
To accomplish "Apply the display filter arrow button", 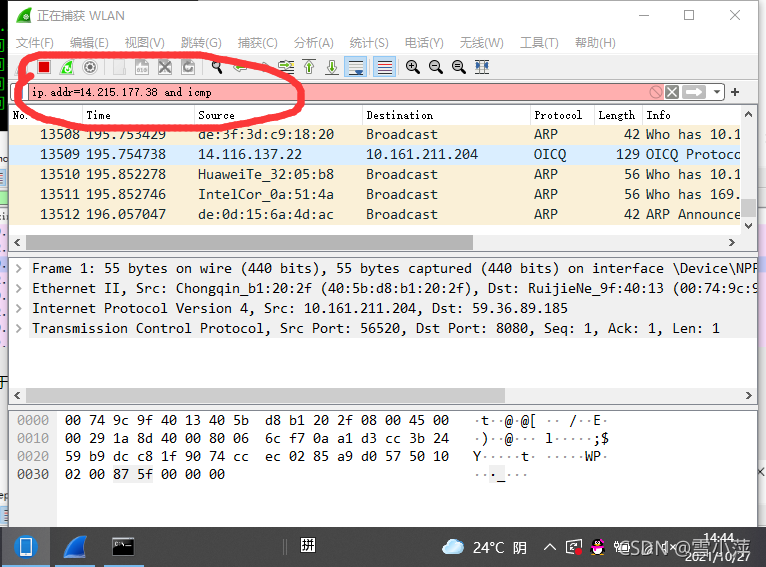I will (x=694, y=92).
